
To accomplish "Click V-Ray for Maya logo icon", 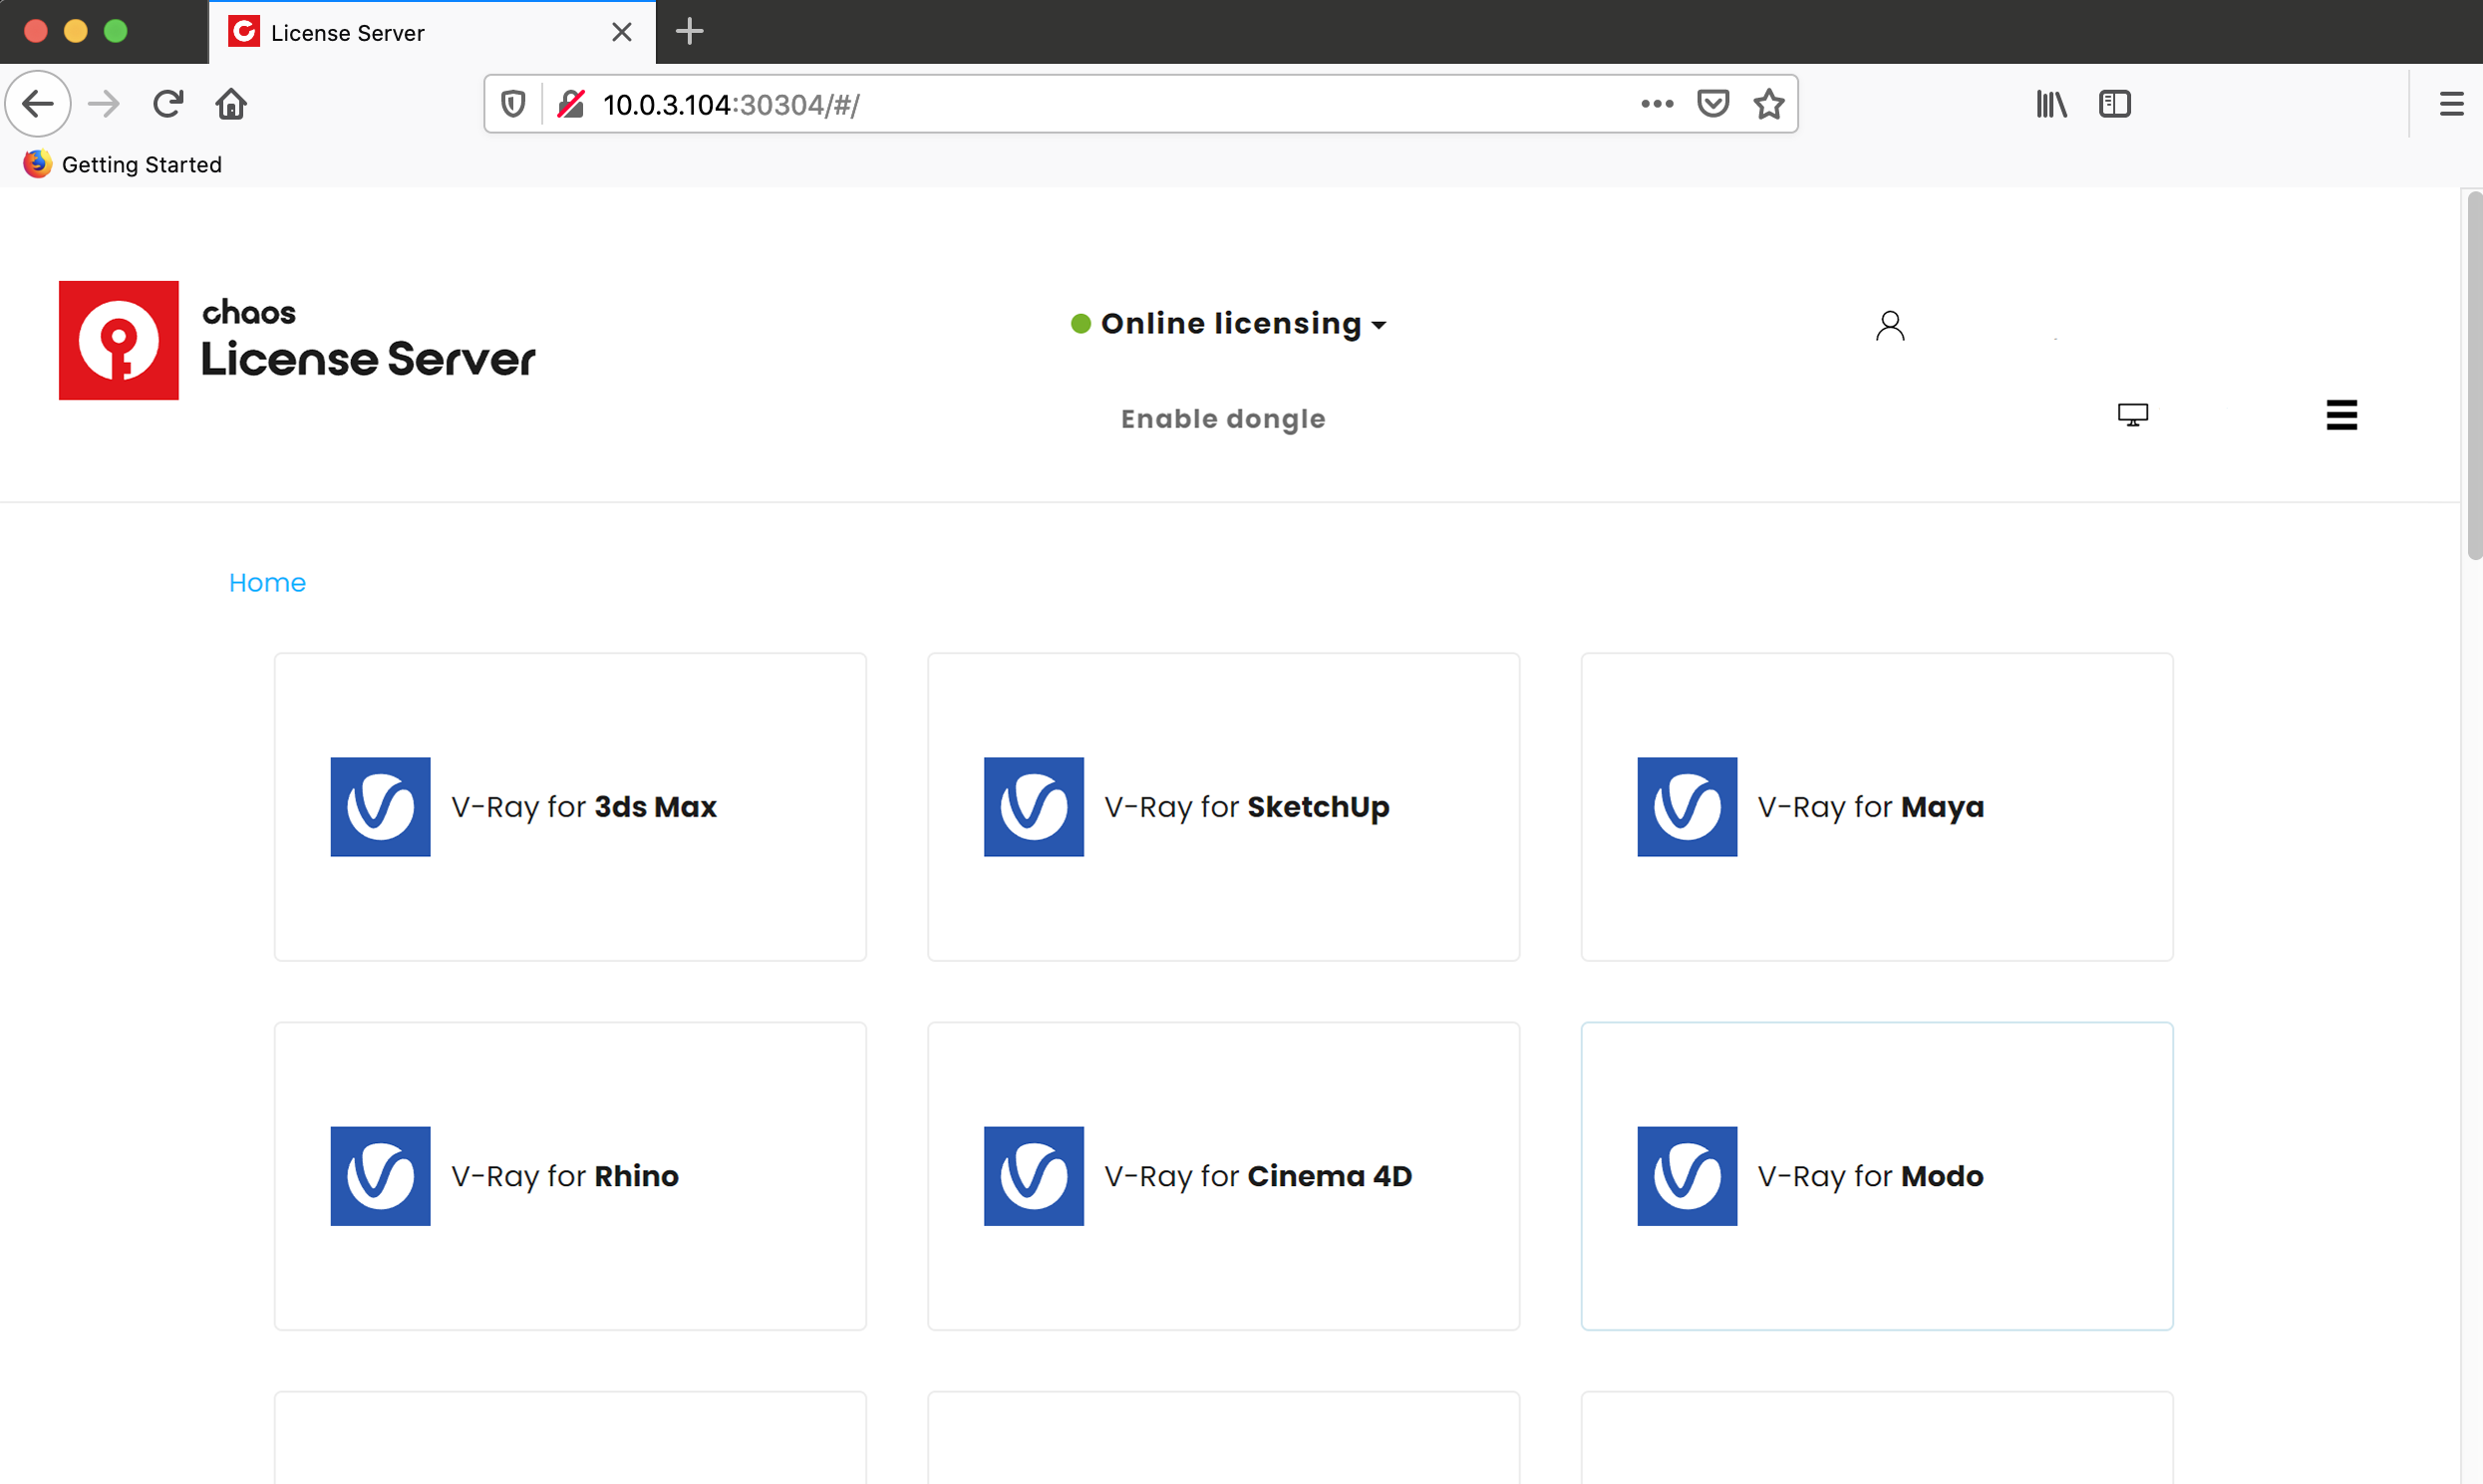I will (x=1687, y=807).
